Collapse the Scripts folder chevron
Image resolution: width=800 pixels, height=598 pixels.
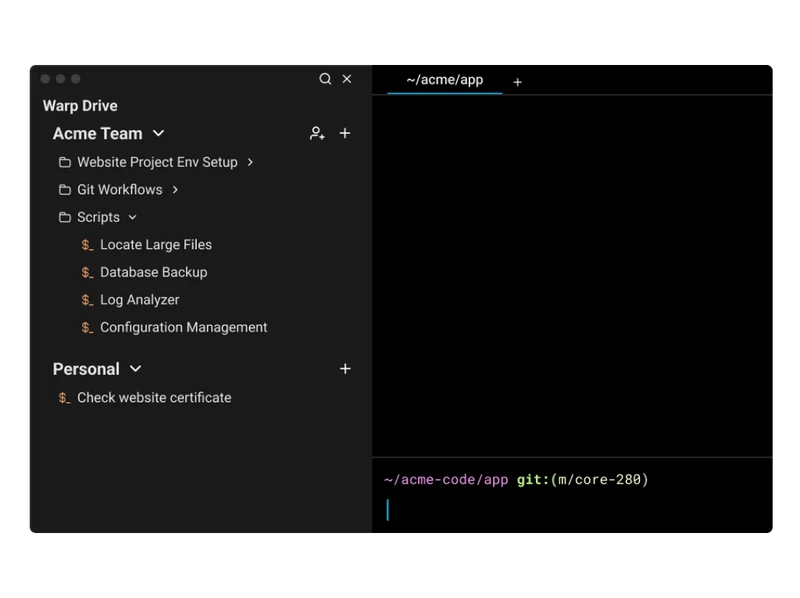pos(132,217)
